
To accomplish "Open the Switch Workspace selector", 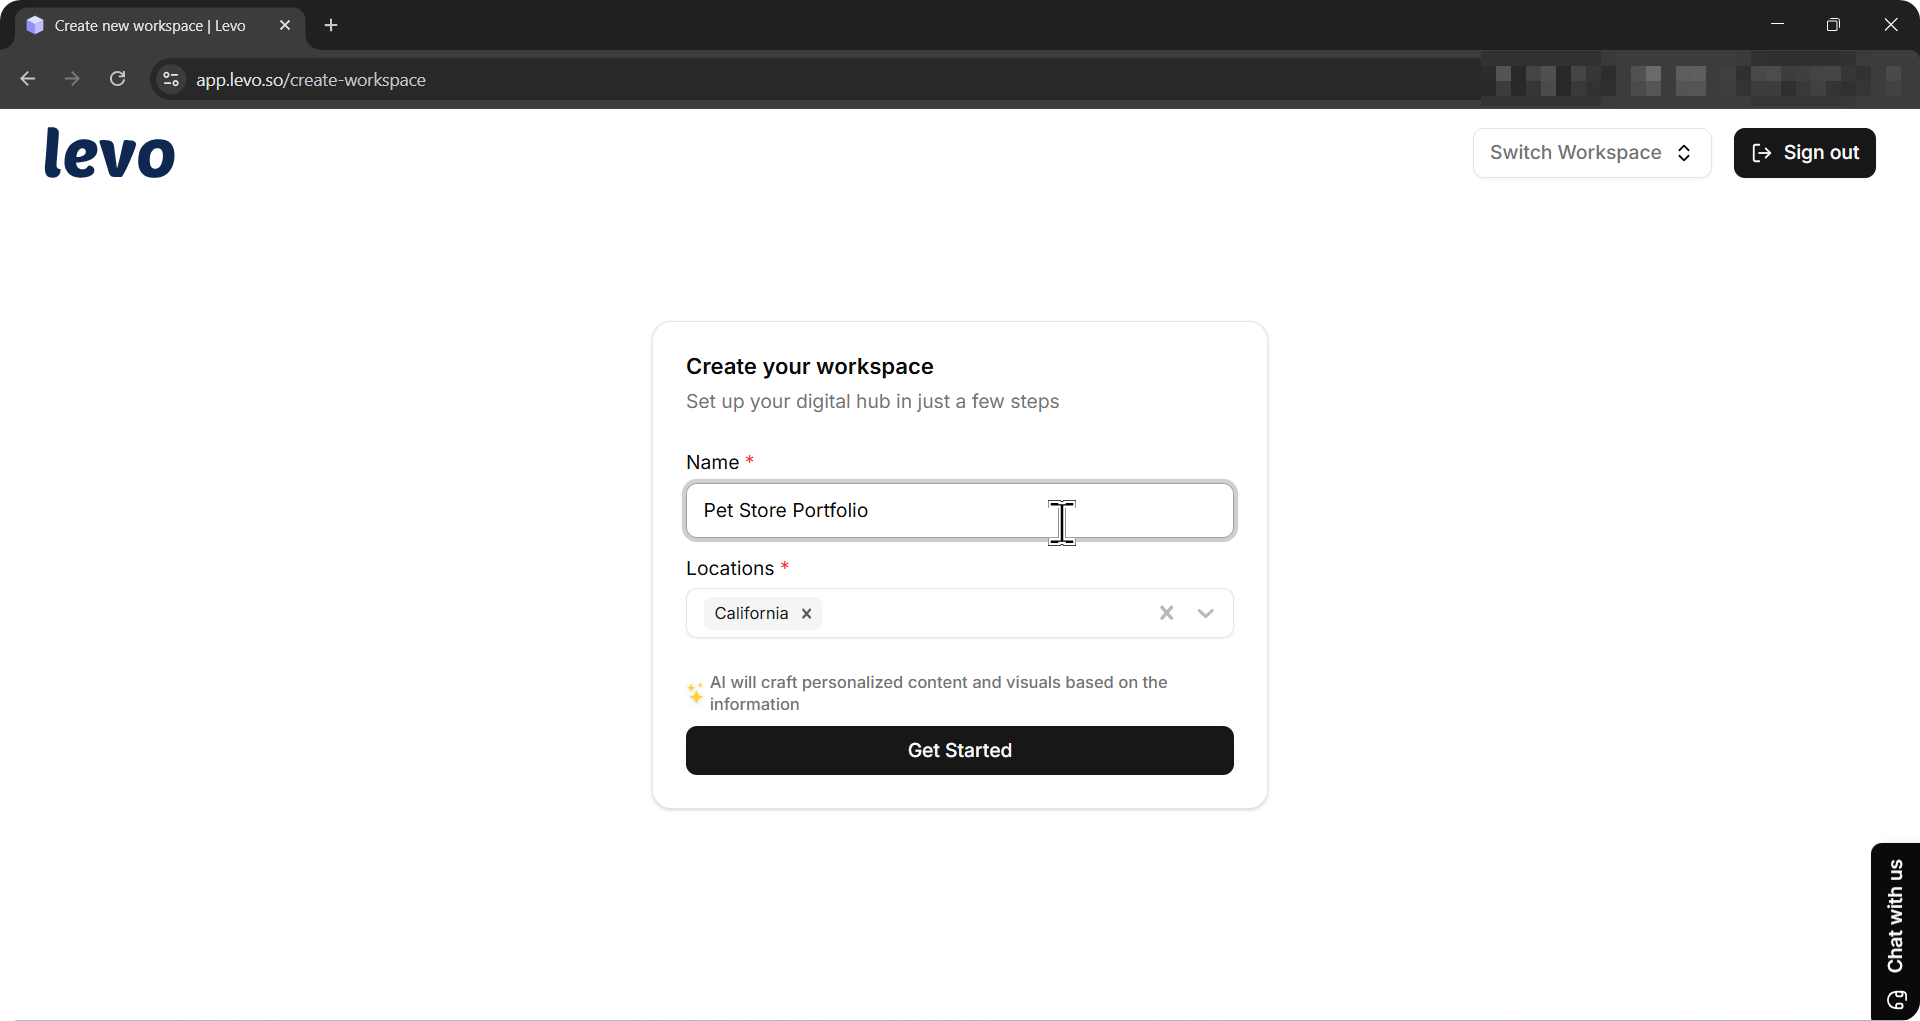I will (1591, 153).
